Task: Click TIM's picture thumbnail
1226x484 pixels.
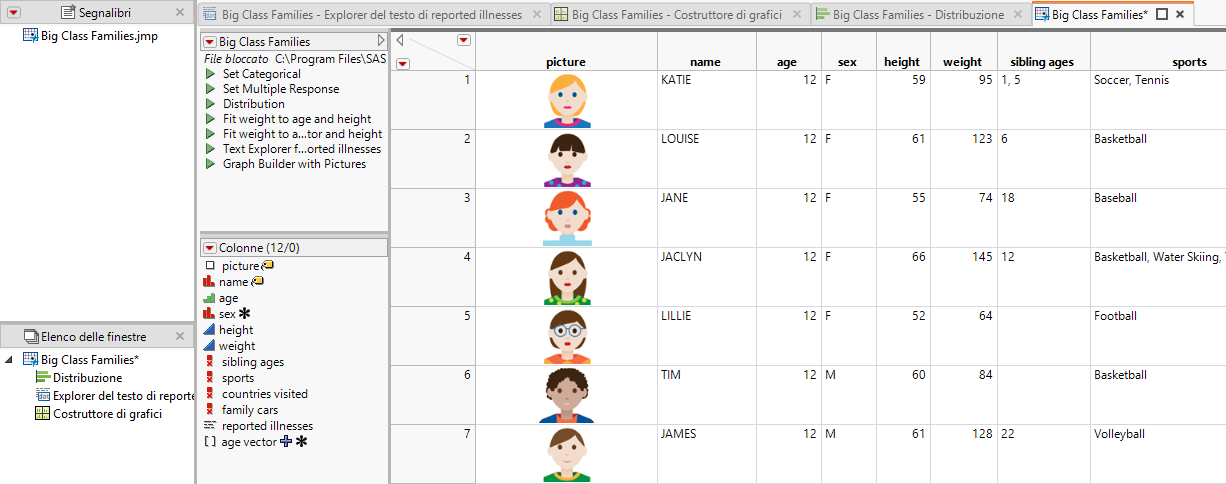Action: pos(567,395)
